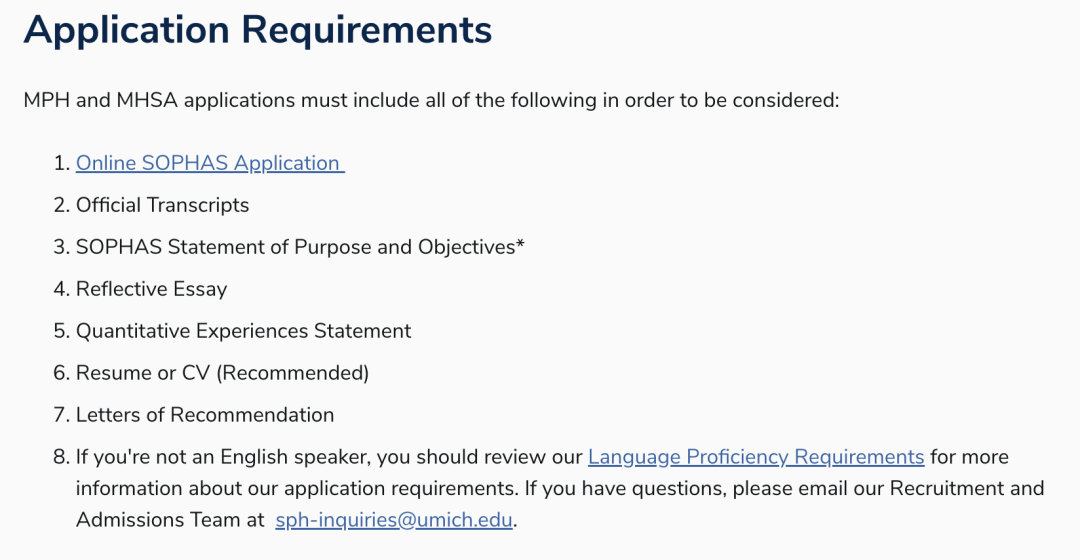Click the Application Requirements heading
Viewport: 1080px width, 560px height.
pos(258,30)
